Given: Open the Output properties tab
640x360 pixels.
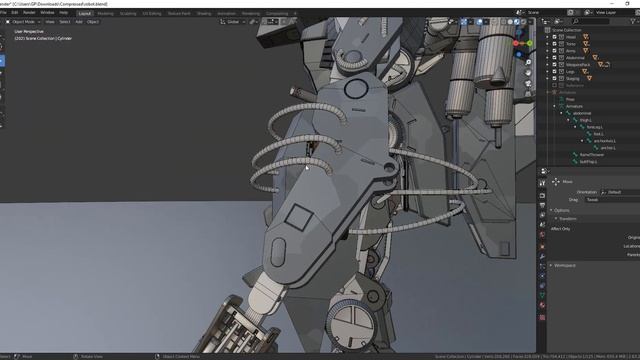Looking at the screenshot, I should 542,205.
